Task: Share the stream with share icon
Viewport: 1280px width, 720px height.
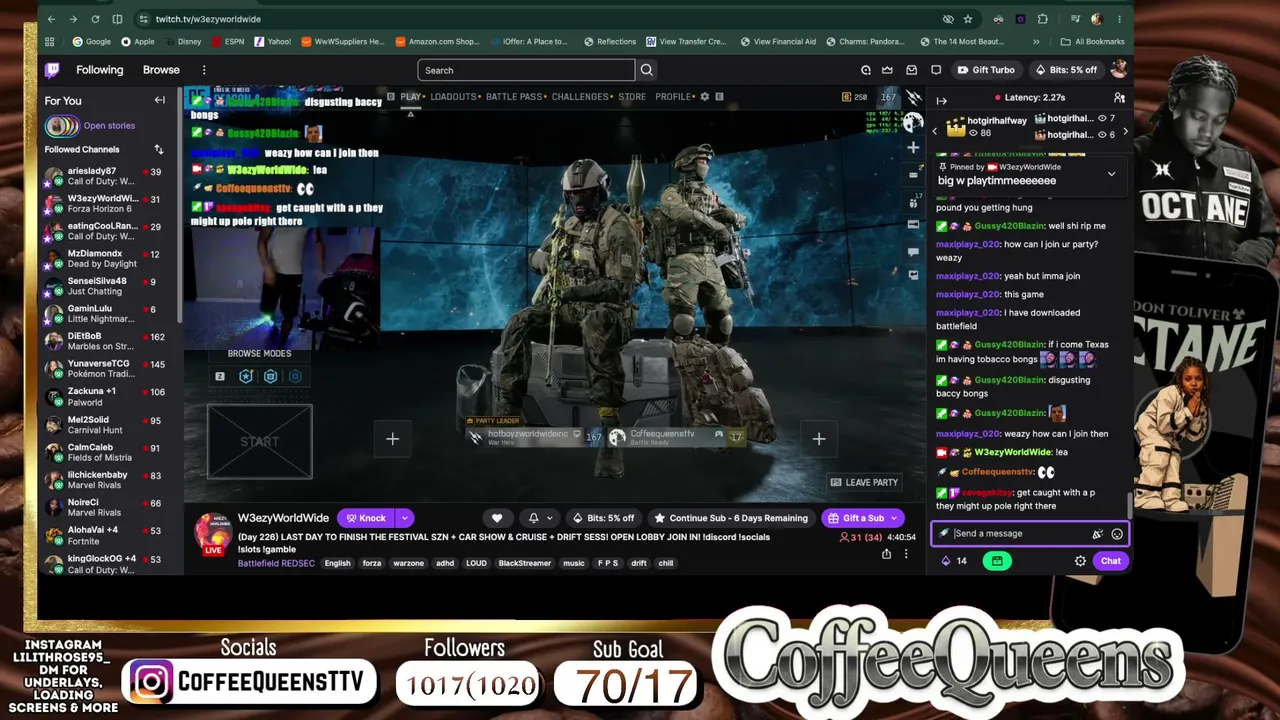Action: [x=886, y=554]
